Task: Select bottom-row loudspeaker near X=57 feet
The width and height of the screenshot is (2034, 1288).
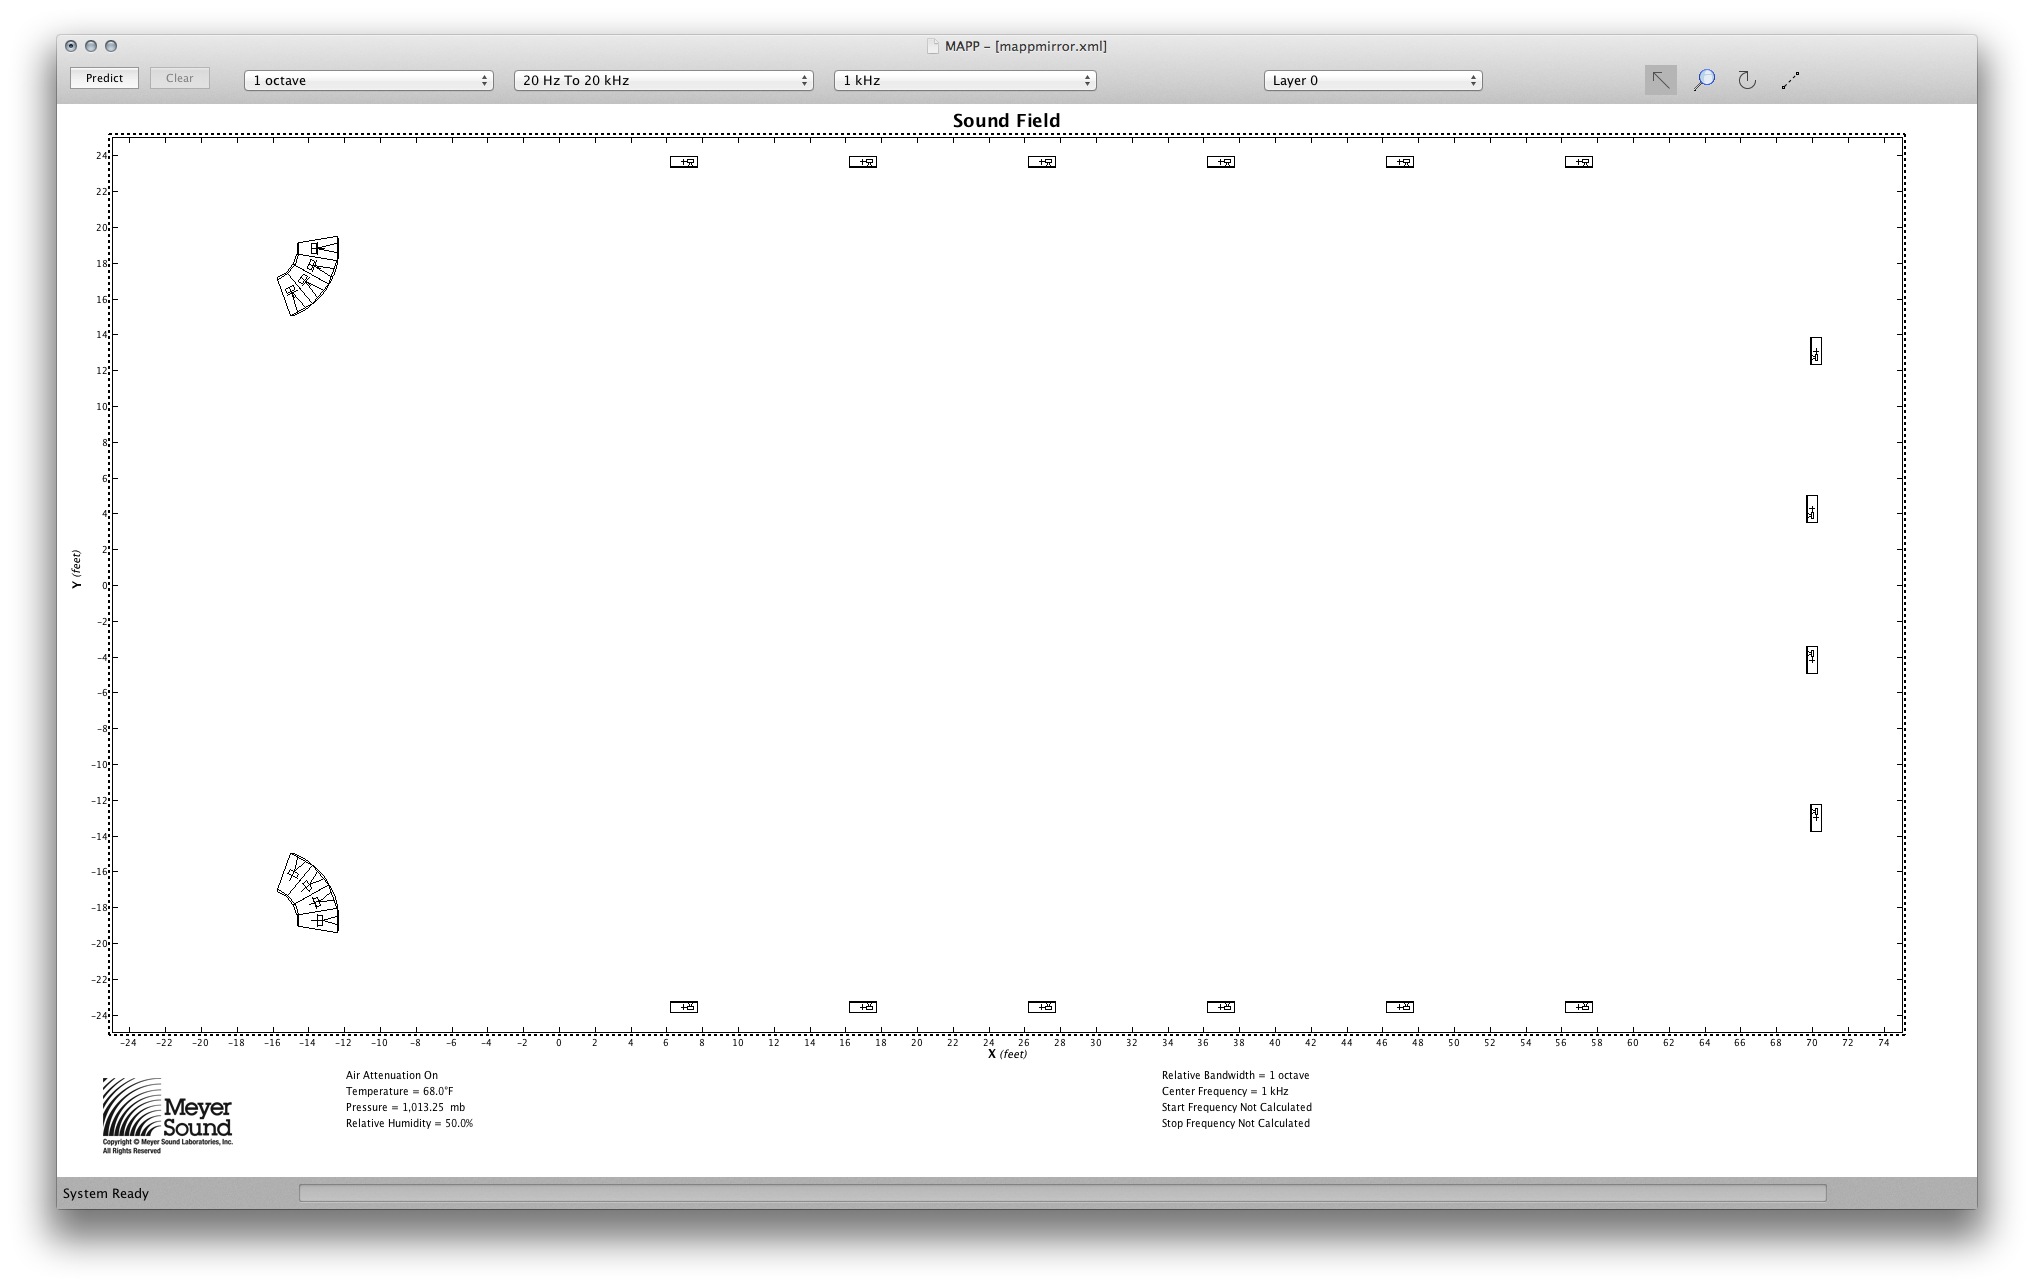Action: tap(1579, 1007)
